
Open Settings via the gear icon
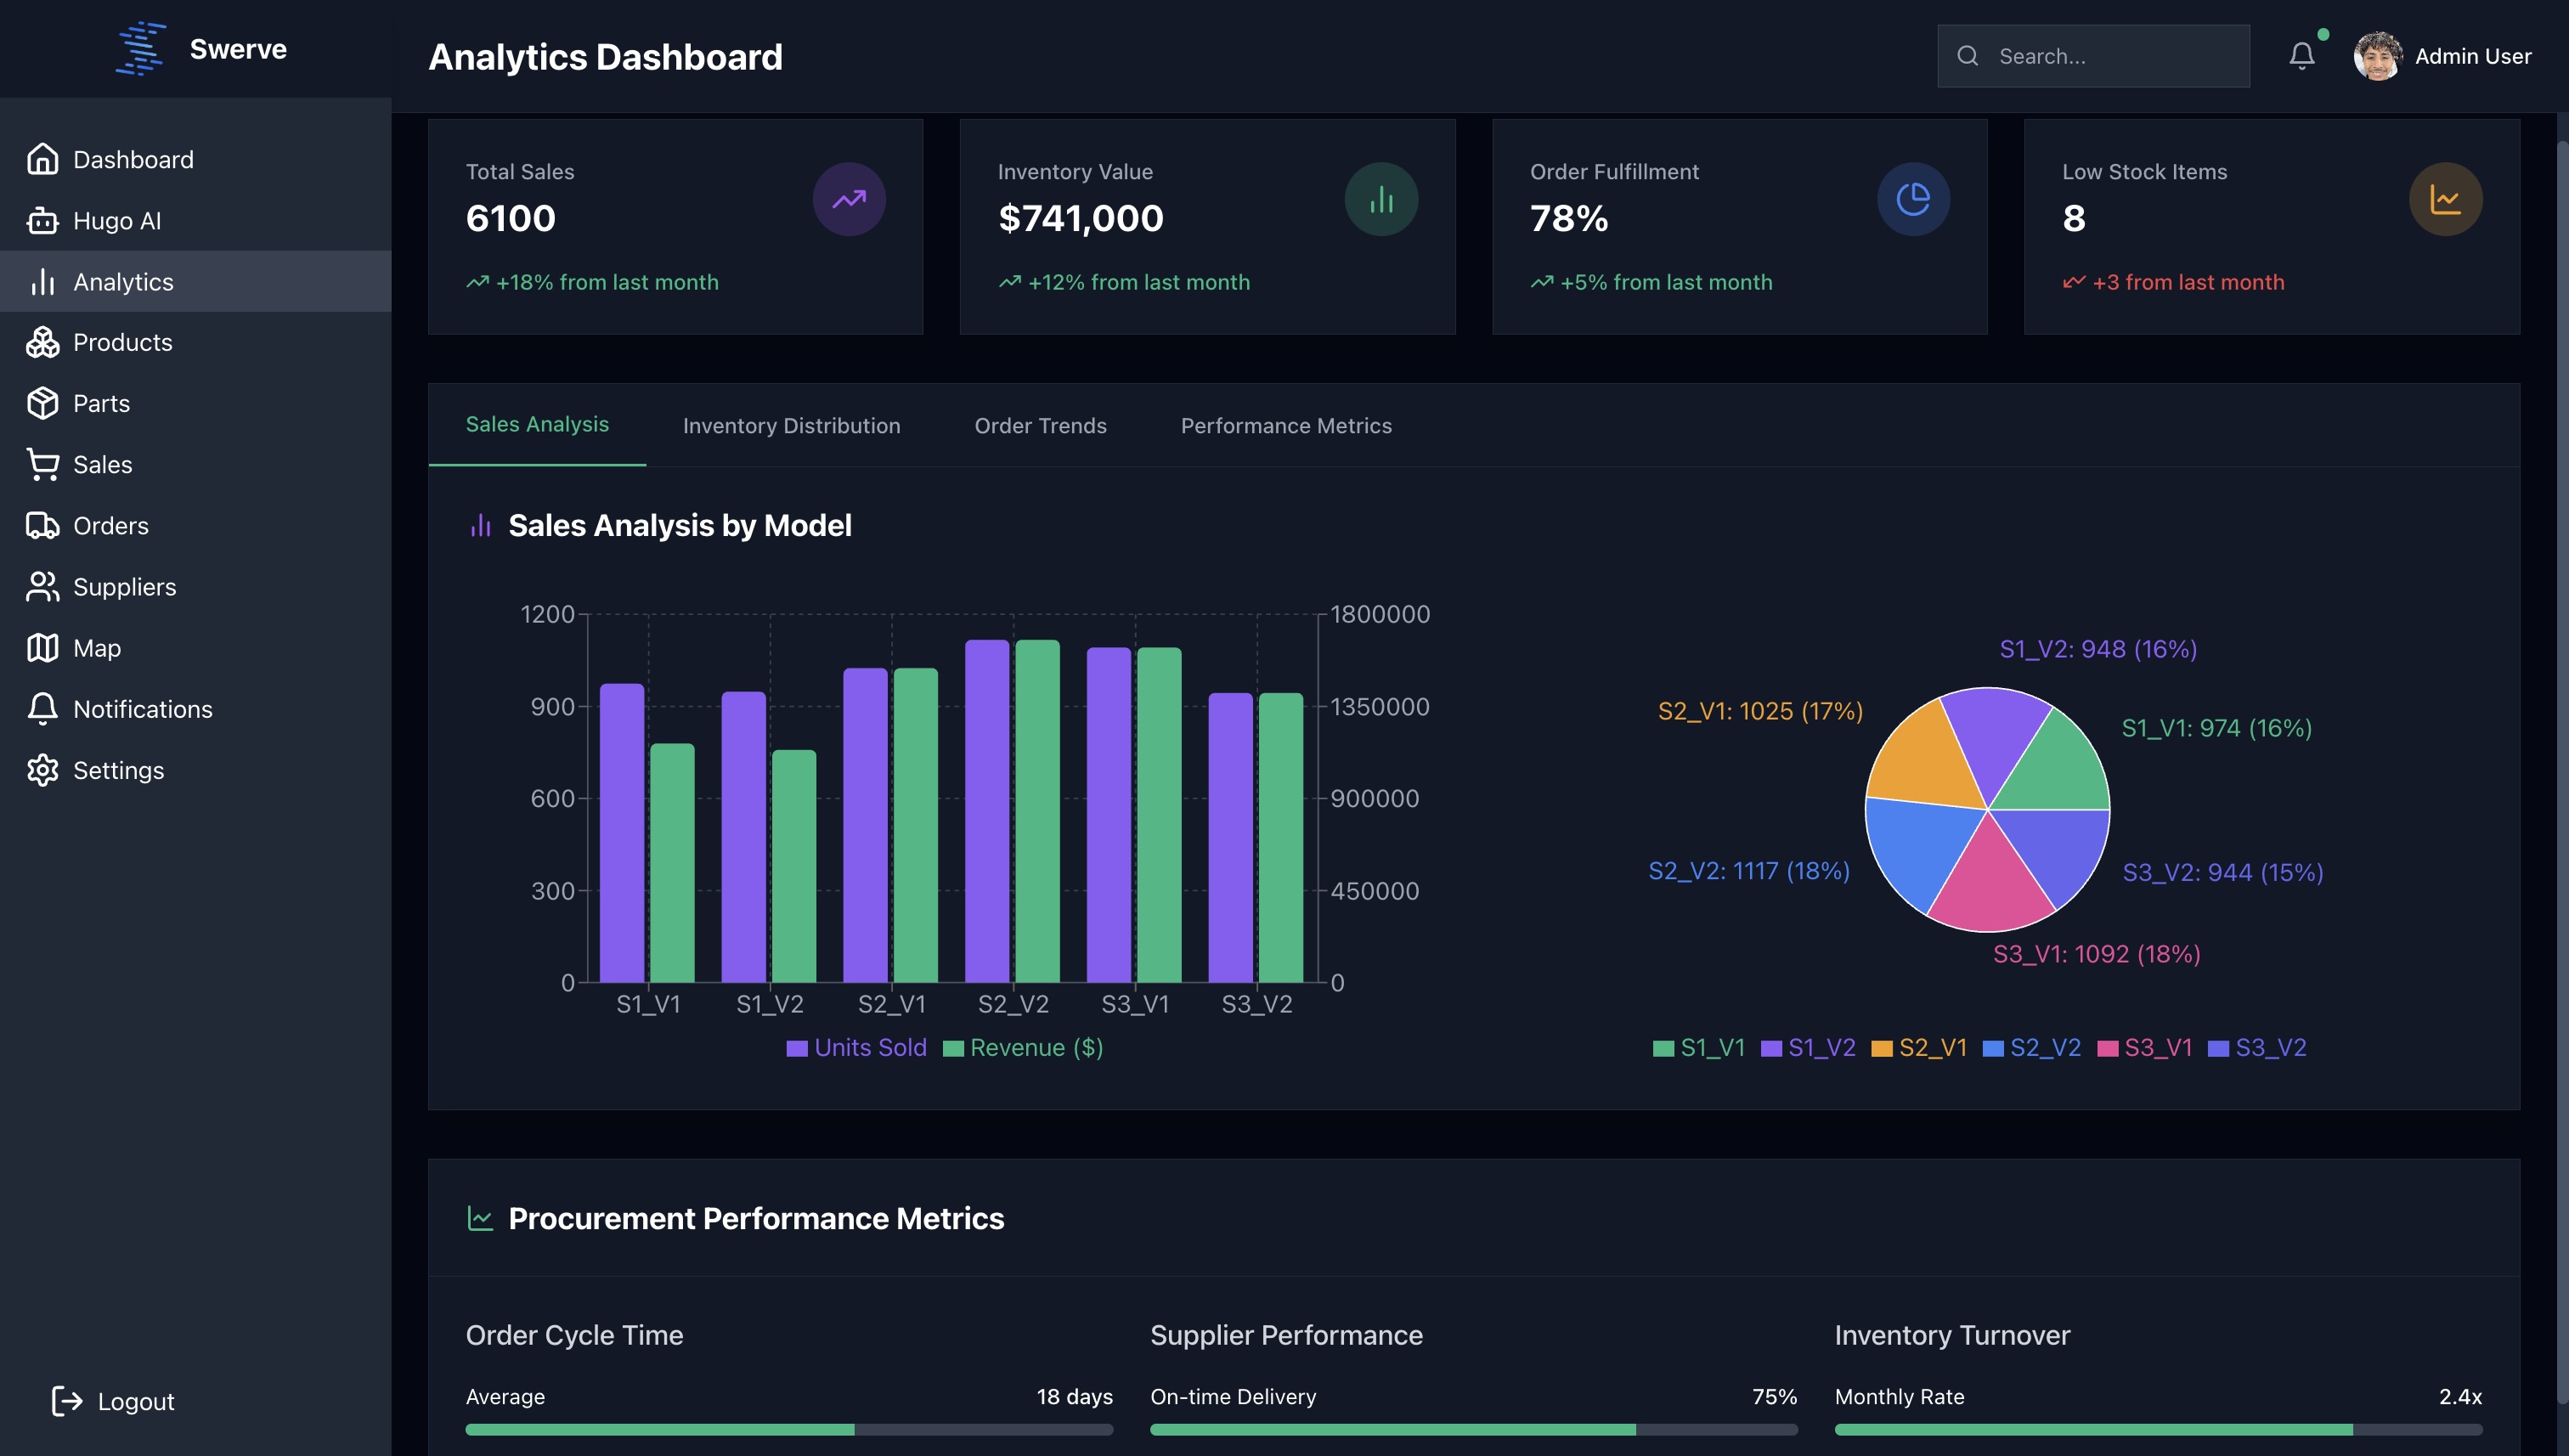(x=42, y=770)
